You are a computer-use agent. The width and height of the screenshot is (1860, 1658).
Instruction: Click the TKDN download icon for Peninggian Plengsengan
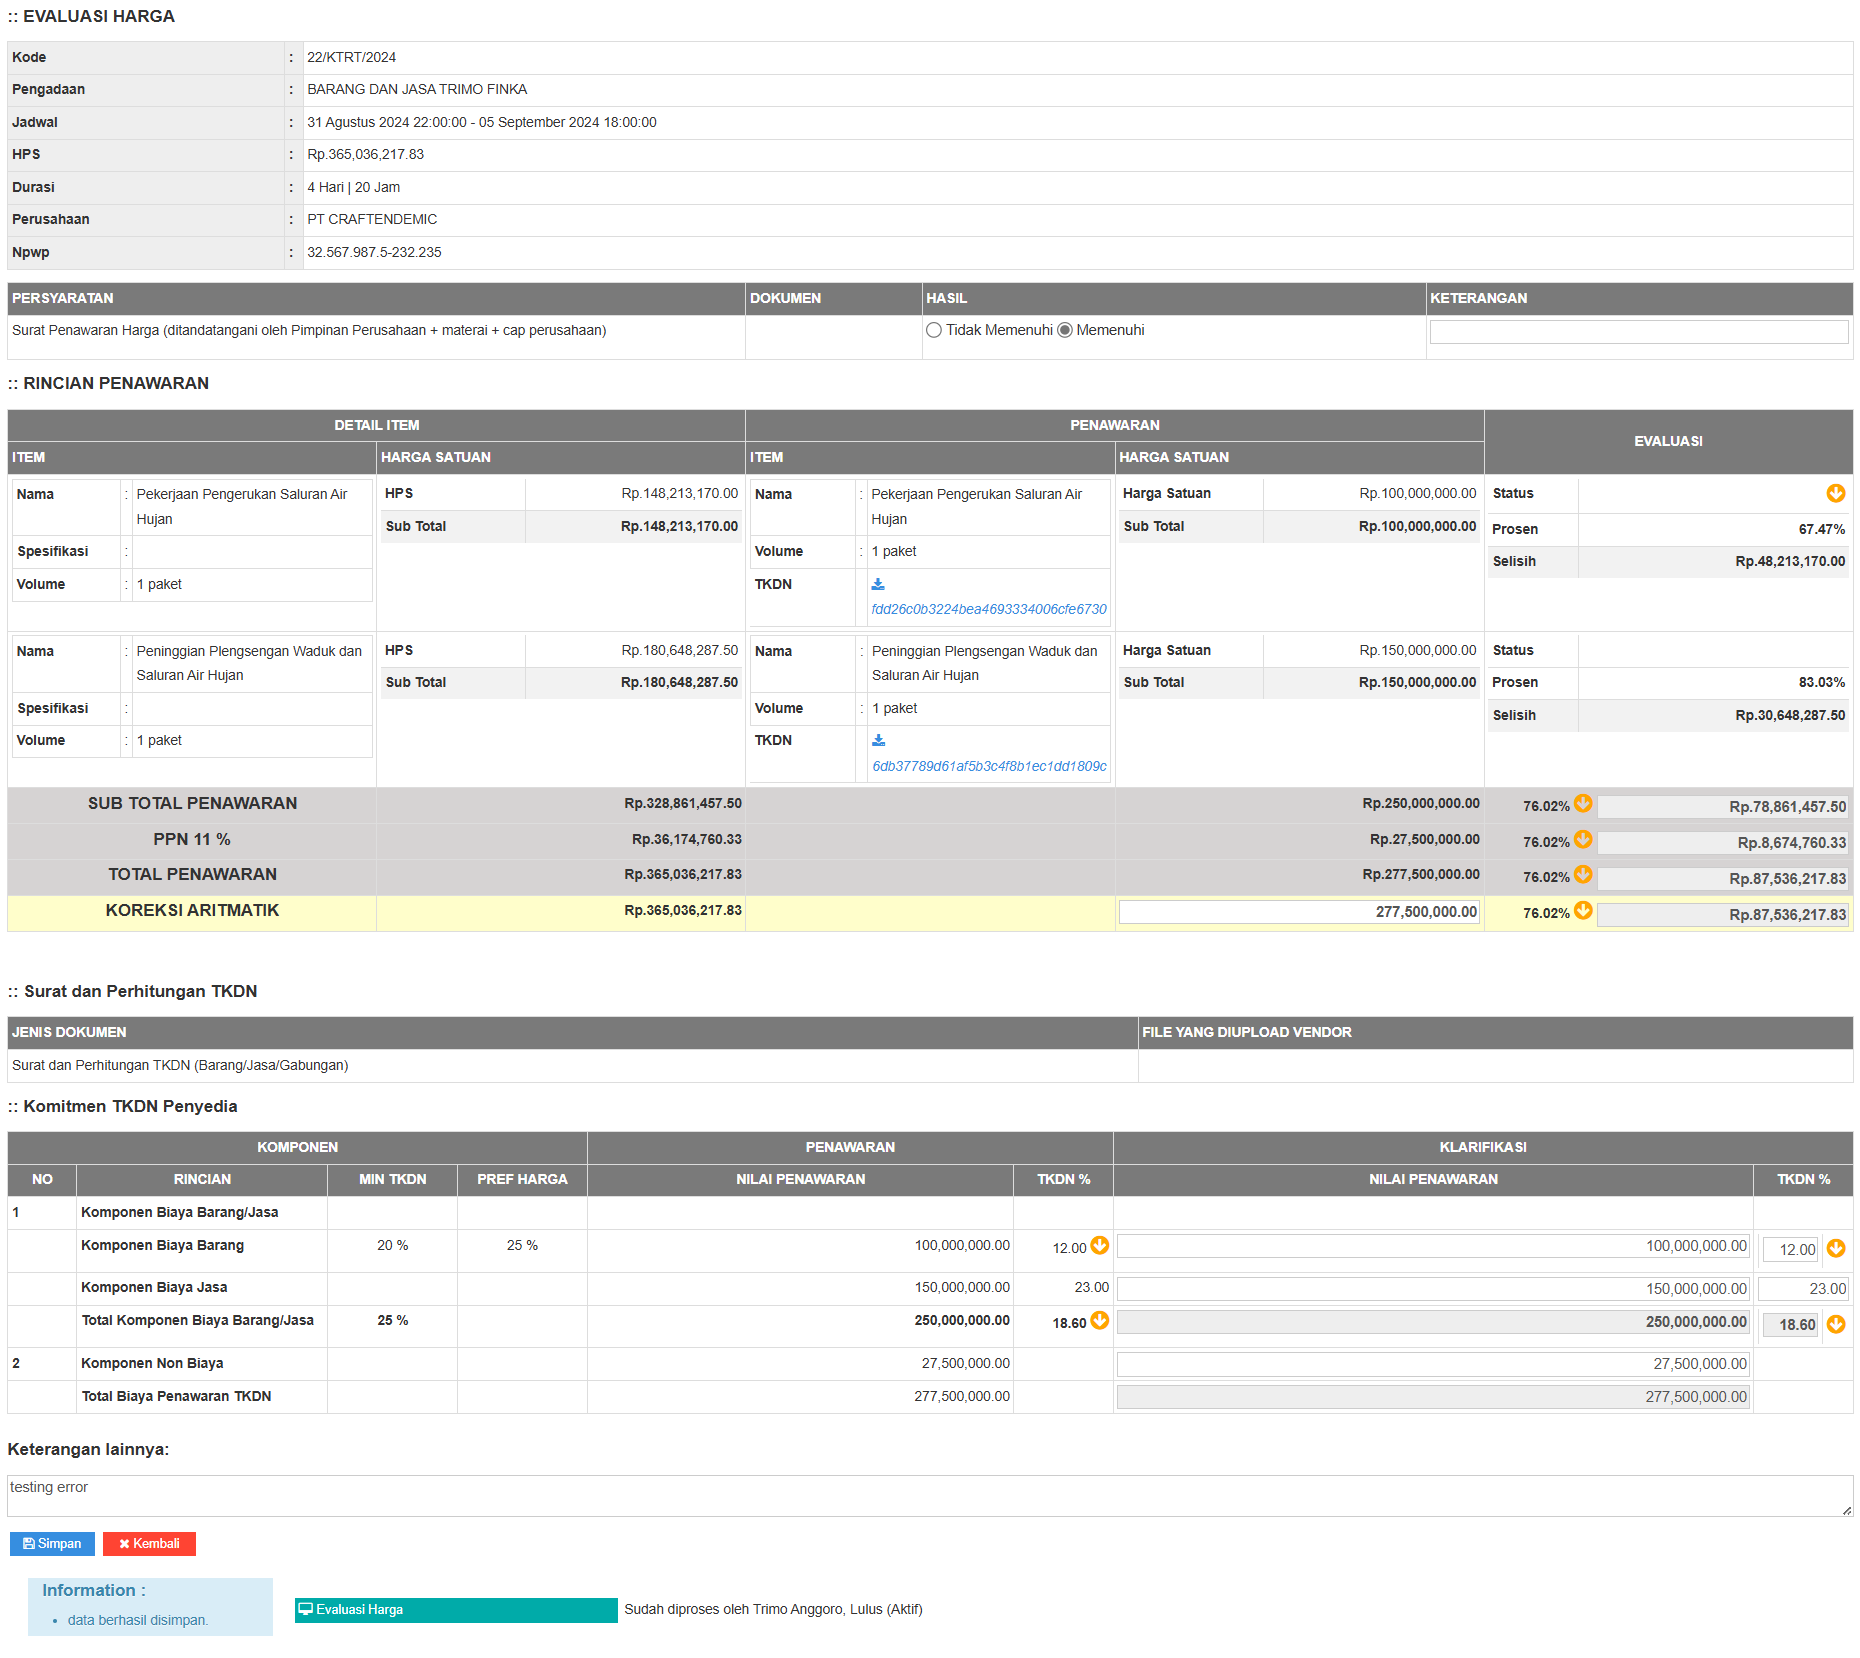click(878, 740)
